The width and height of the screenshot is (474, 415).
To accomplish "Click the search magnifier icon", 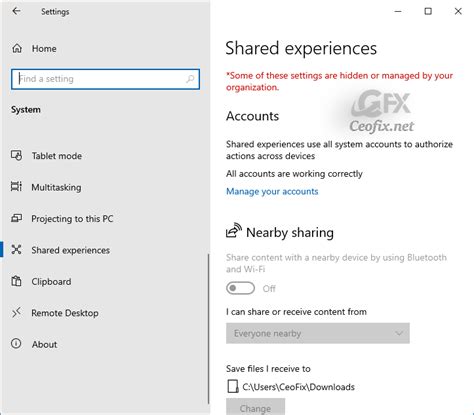I will 190,79.
